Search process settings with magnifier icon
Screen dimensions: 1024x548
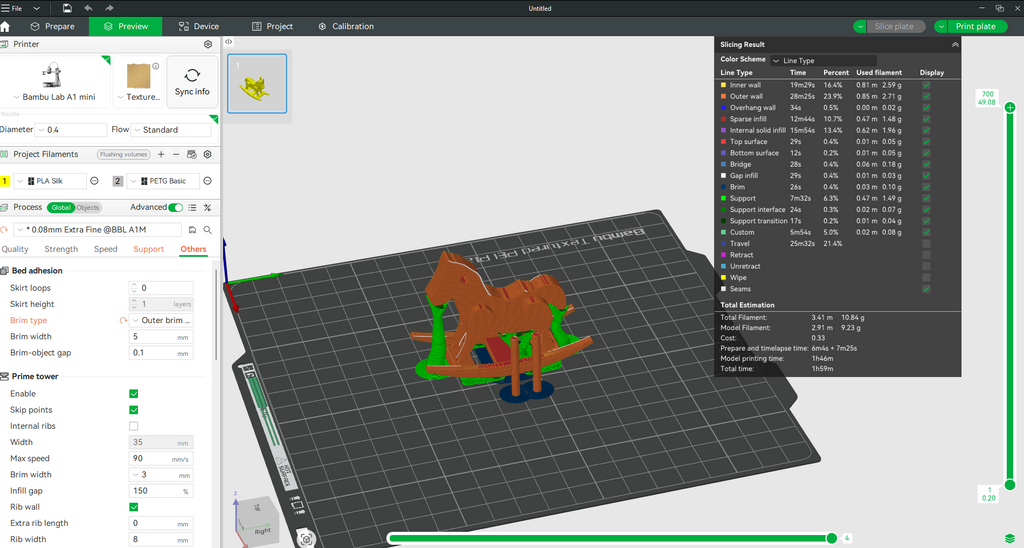pos(207,229)
